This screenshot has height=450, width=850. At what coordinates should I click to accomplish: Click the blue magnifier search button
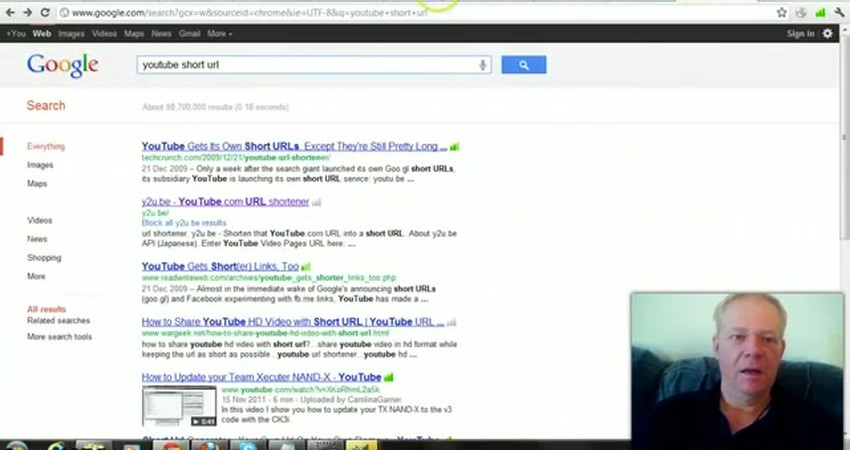pos(523,65)
